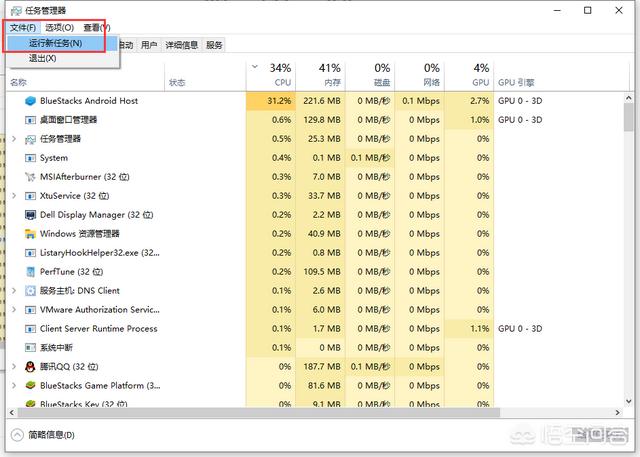Viewport: 640px width, 457px height.
Task: Click the Dell Display Manager icon
Action: pyautogui.click(x=30, y=215)
